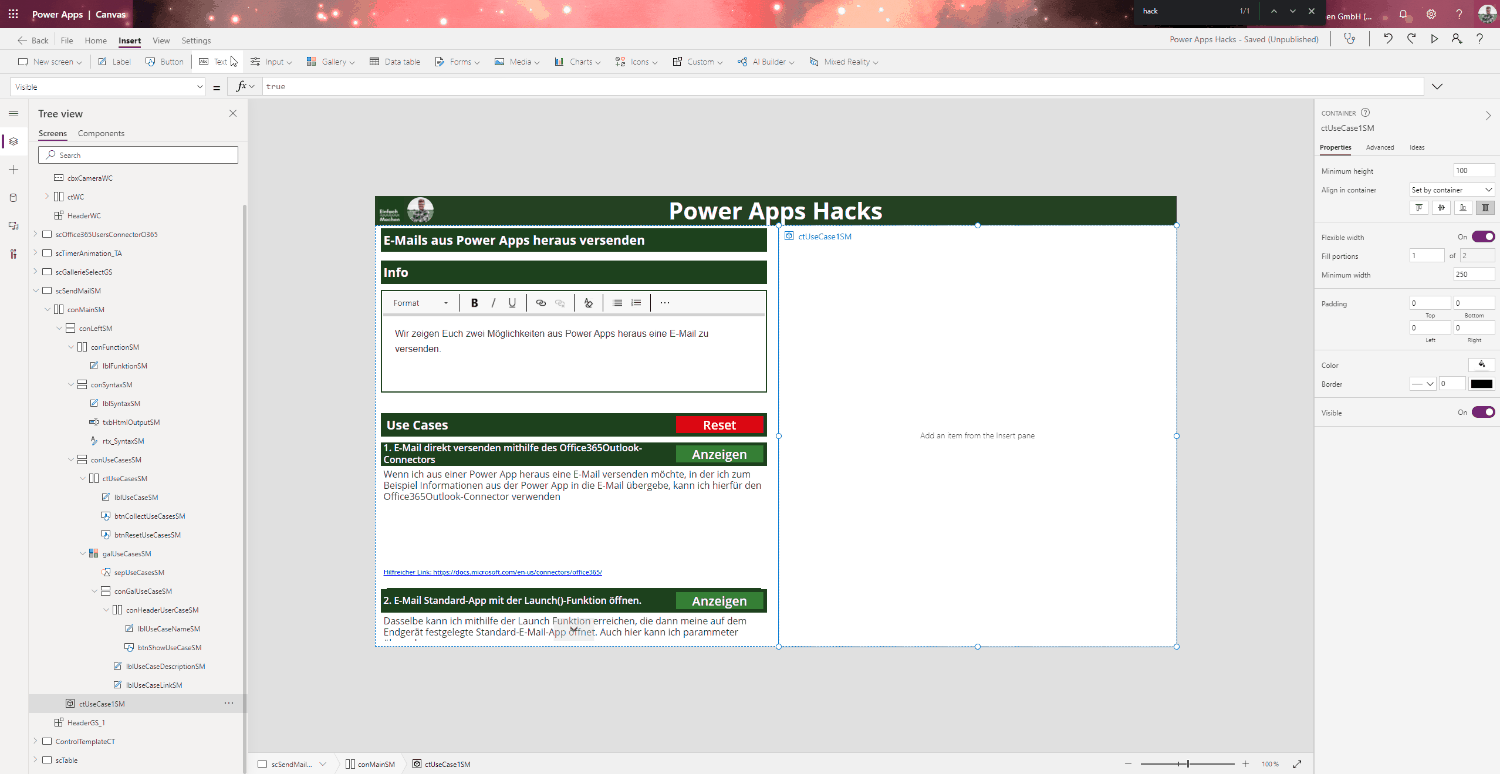Collapse the properties pane chevron
1500x774 pixels.
[x=1488, y=115]
